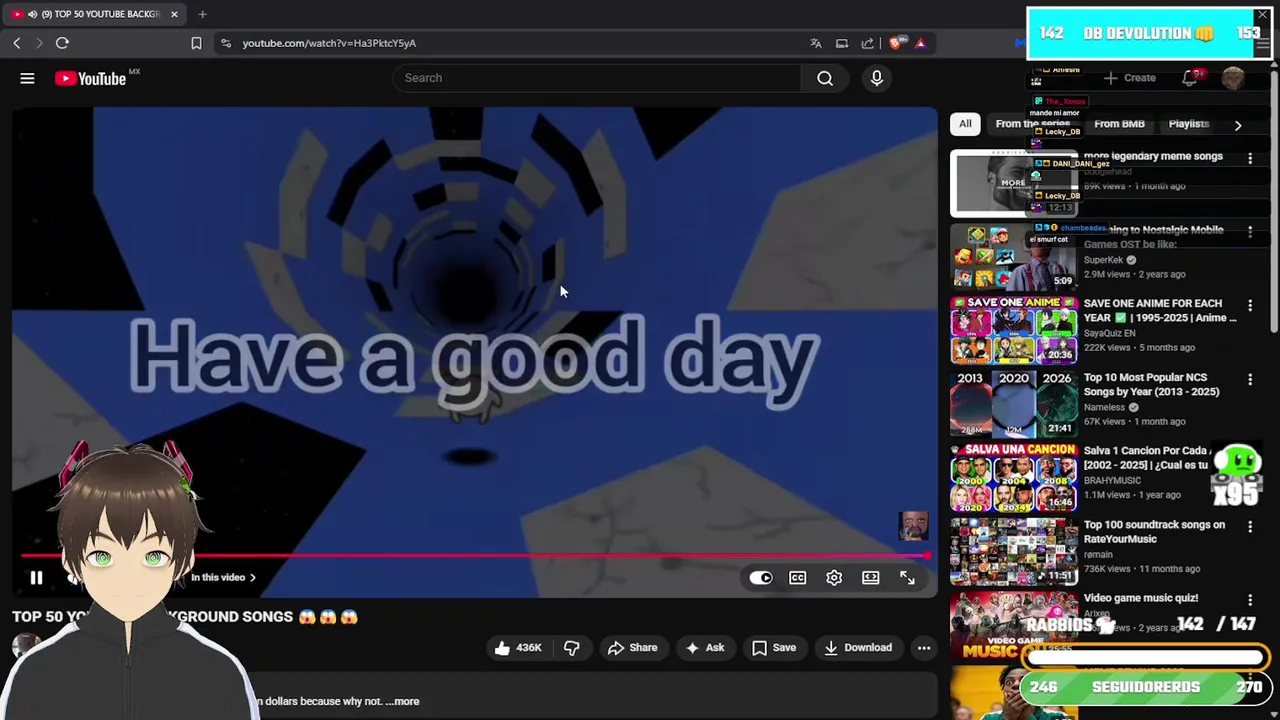1280x720 pixels.
Task: Save the video to a playlist
Action: click(x=774, y=648)
